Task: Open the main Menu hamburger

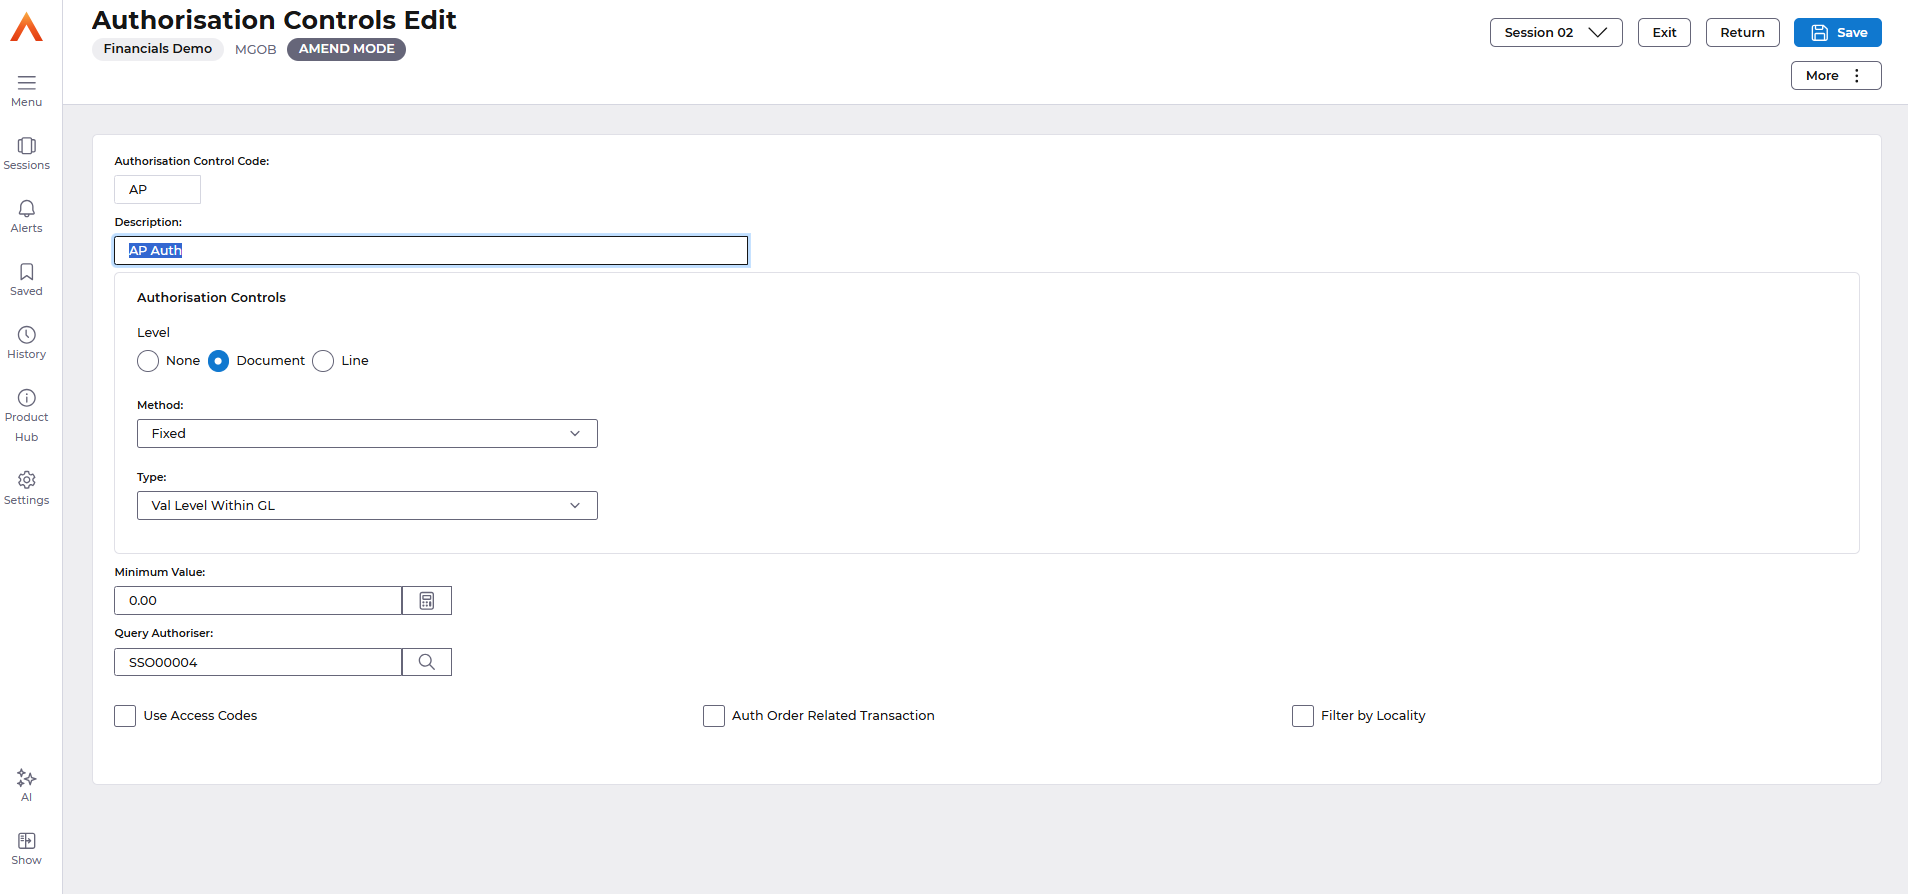Action: pos(27,83)
